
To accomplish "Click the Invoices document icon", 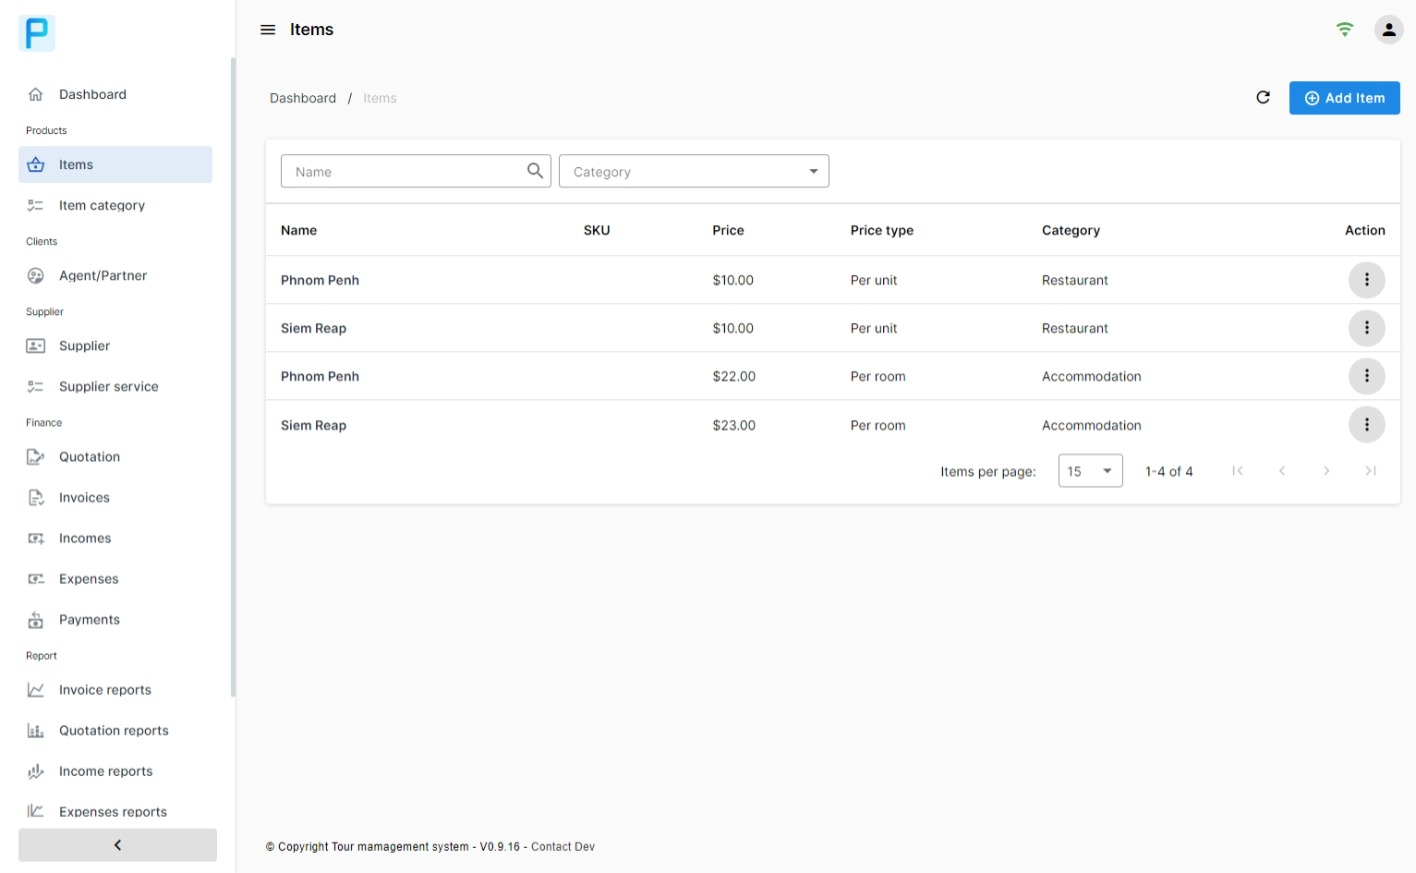I will (36, 498).
